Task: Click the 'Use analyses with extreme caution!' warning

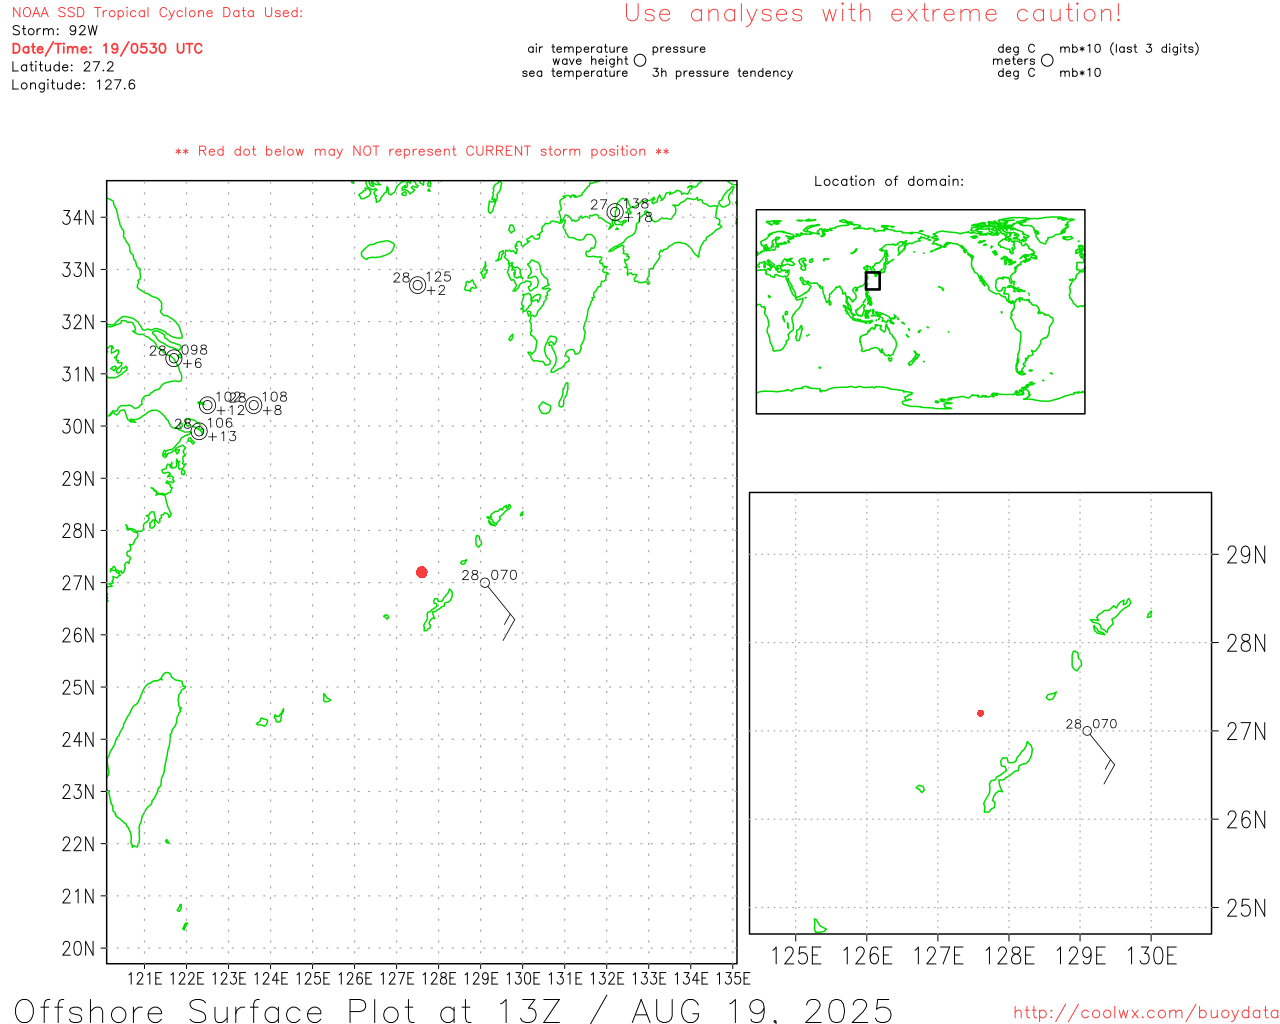Action: [x=873, y=14]
